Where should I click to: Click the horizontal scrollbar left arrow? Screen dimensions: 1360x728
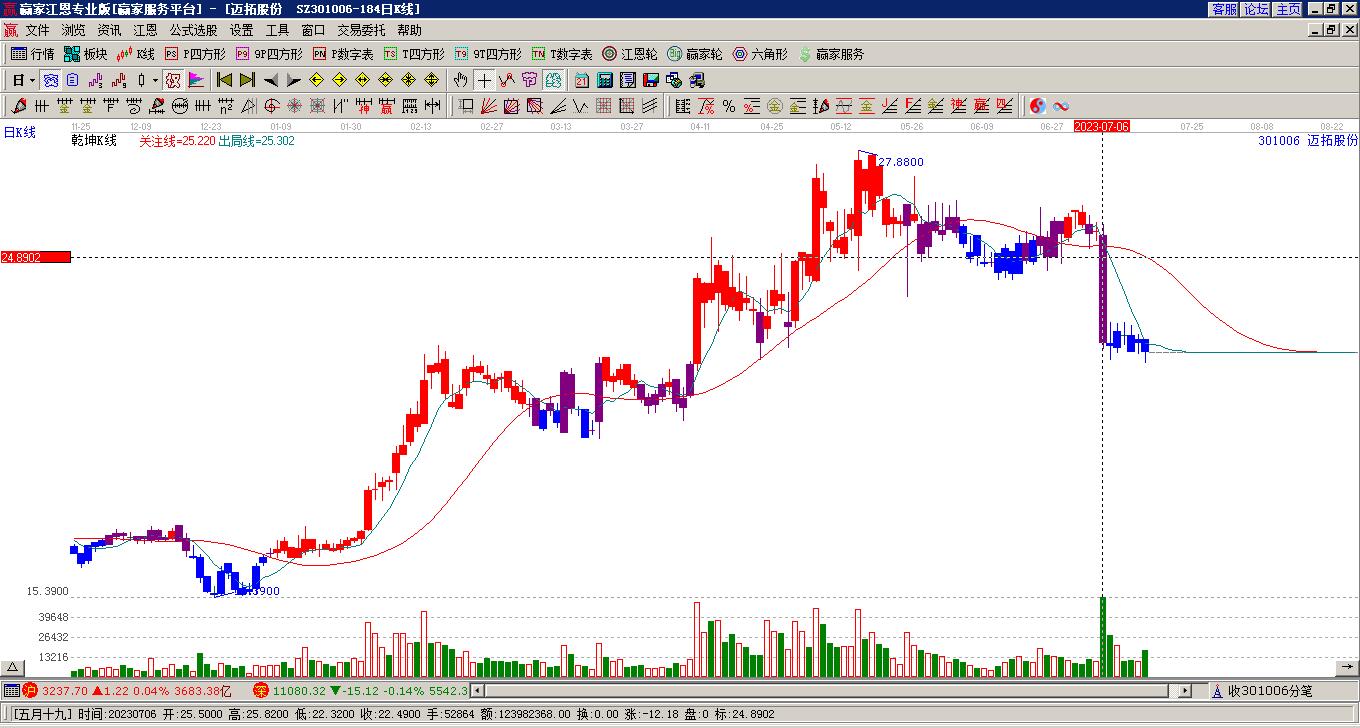pyautogui.click(x=477, y=691)
